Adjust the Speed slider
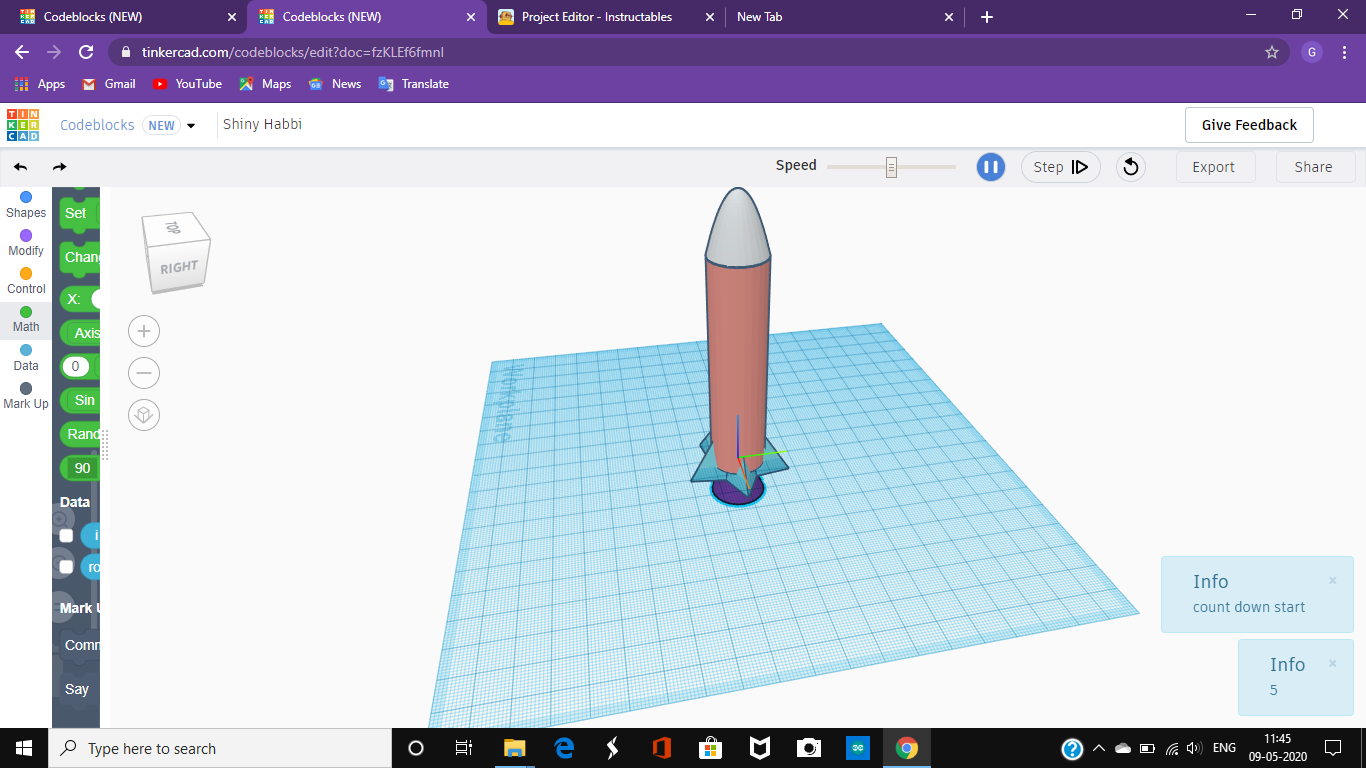1366x768 pixels. pos(889,165)
